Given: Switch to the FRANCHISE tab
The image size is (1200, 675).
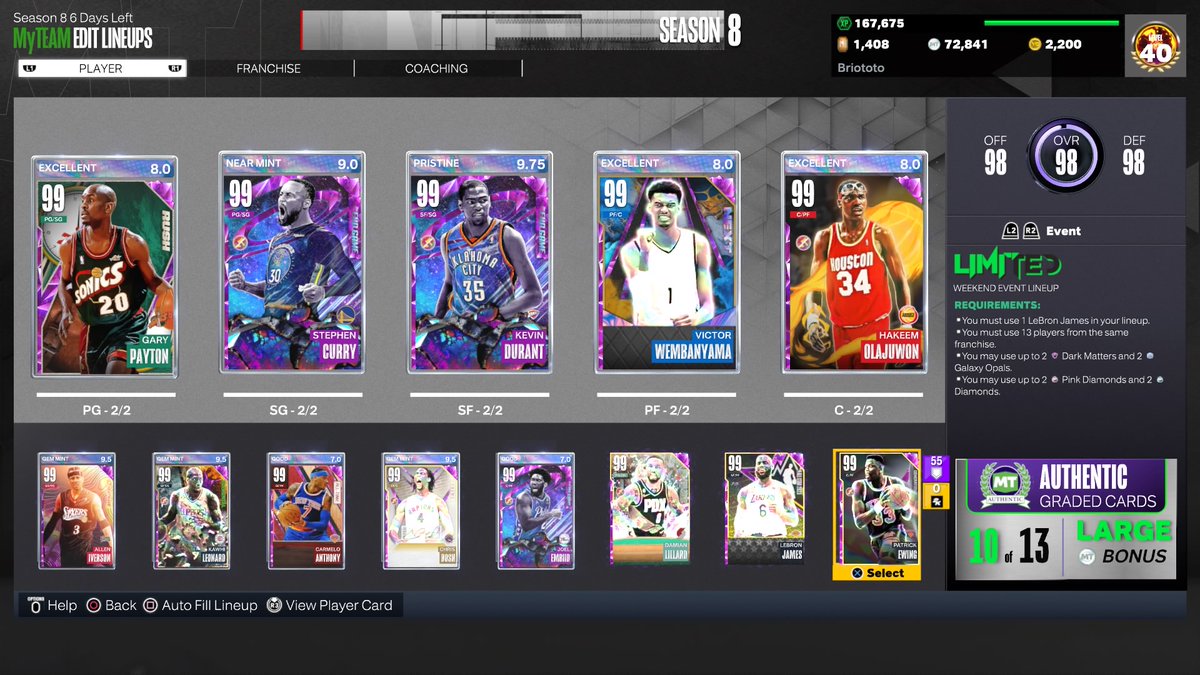Looking at the screenshot, I should tap(267, 68).
